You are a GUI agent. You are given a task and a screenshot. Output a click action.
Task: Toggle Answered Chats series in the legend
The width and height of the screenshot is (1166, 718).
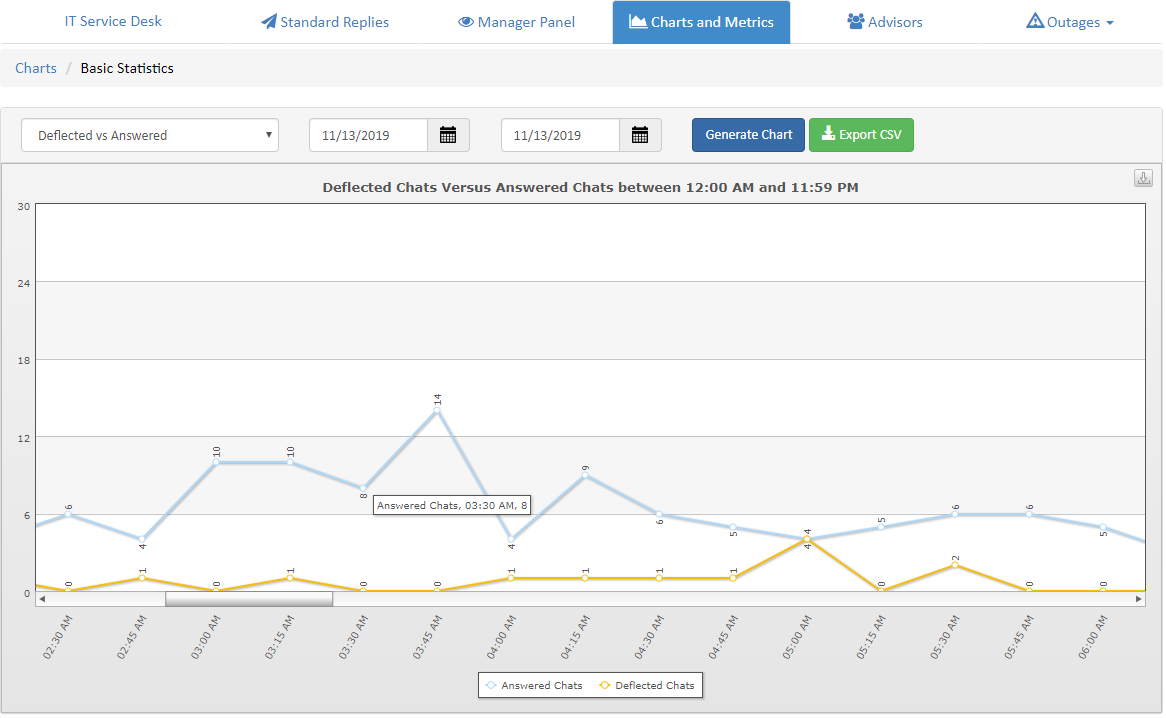pos(534,685)
